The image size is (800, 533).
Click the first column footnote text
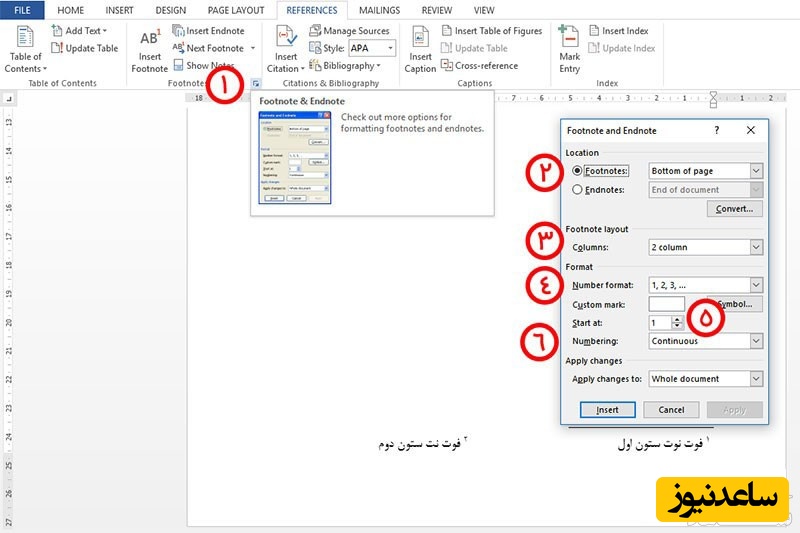(663, 443)
